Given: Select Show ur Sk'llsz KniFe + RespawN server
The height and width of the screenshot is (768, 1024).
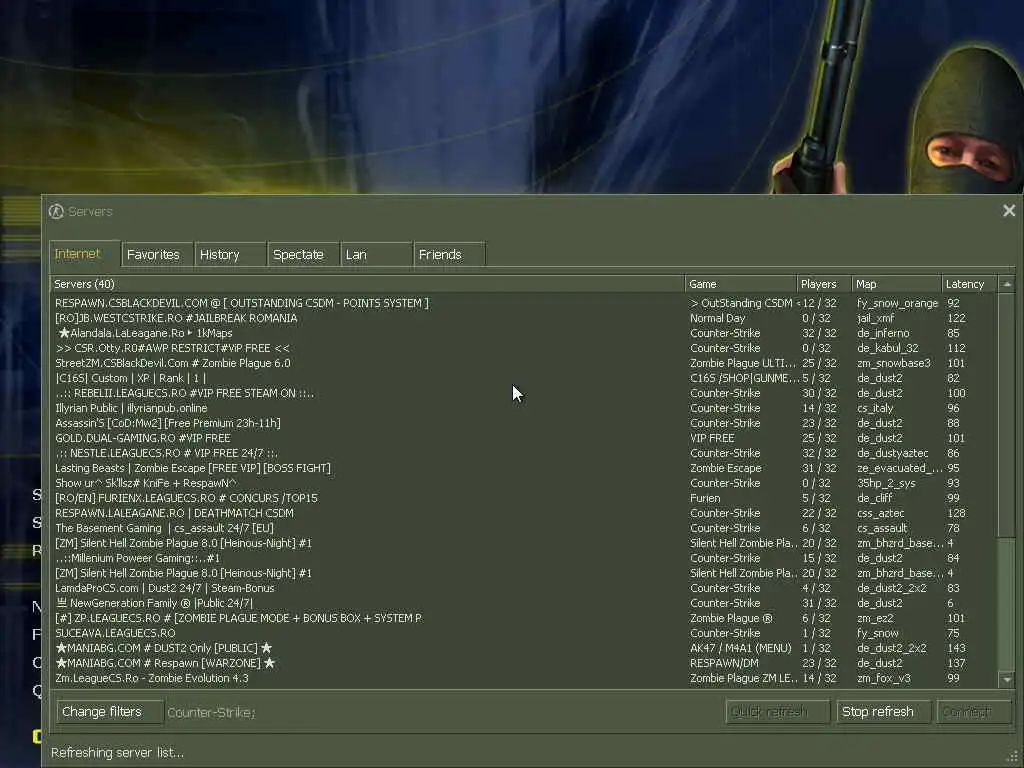Looking at the screenshot, I should (x=526, y=483).
